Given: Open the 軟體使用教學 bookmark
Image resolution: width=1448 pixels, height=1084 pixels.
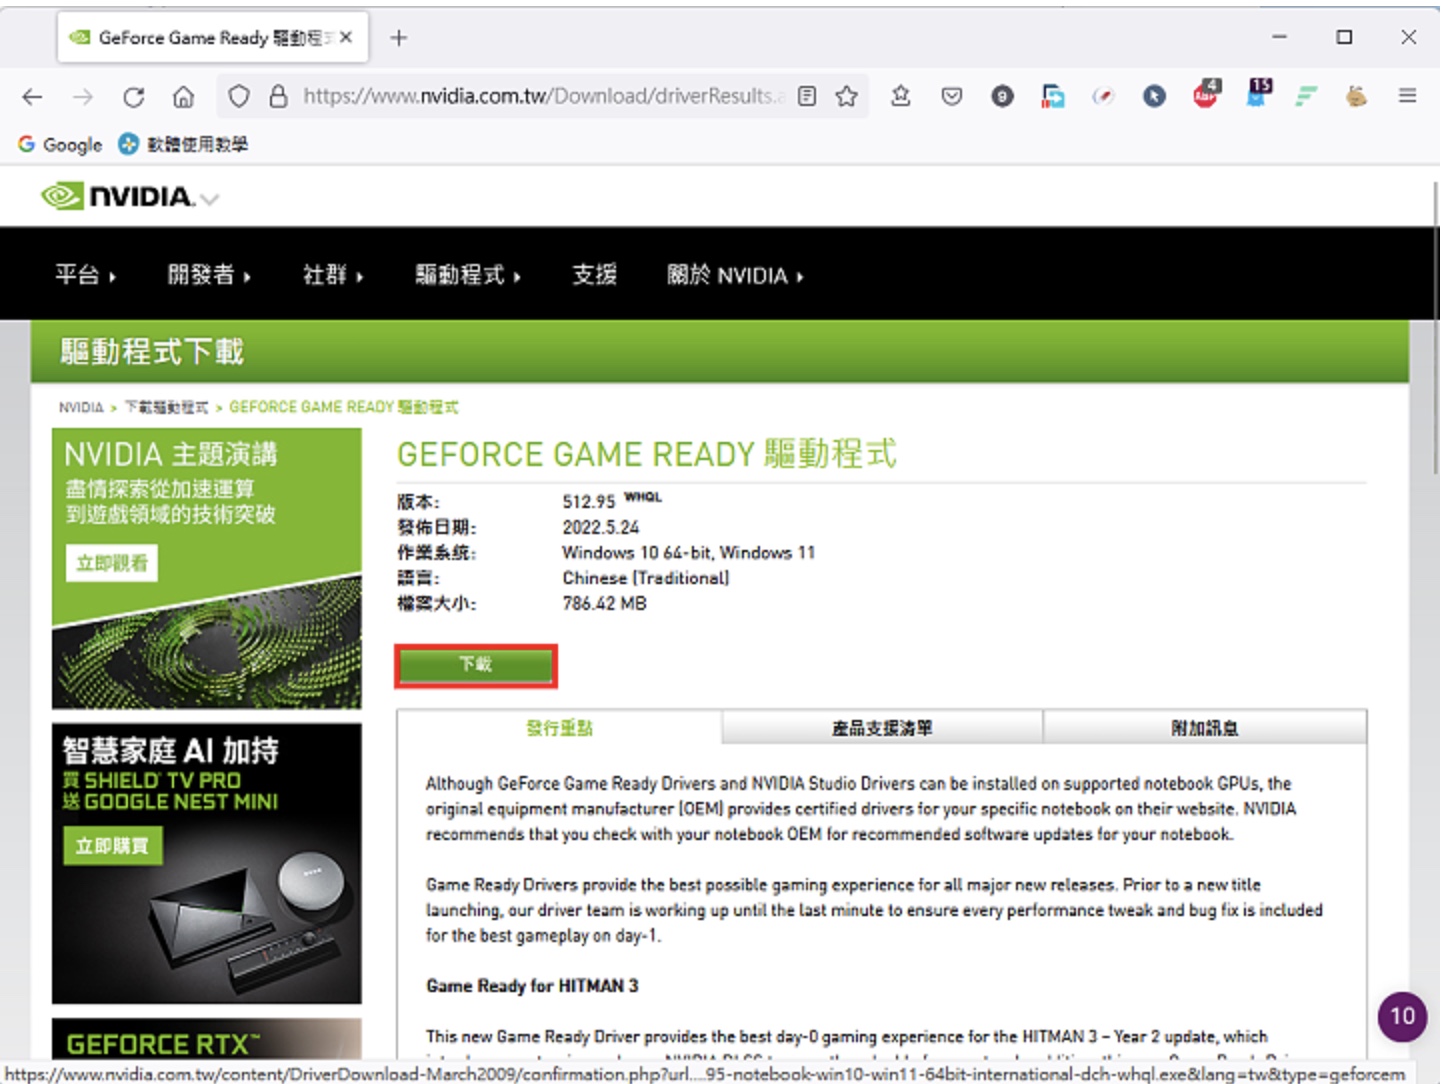Looking at the screenshot, I should coord(183,144).
